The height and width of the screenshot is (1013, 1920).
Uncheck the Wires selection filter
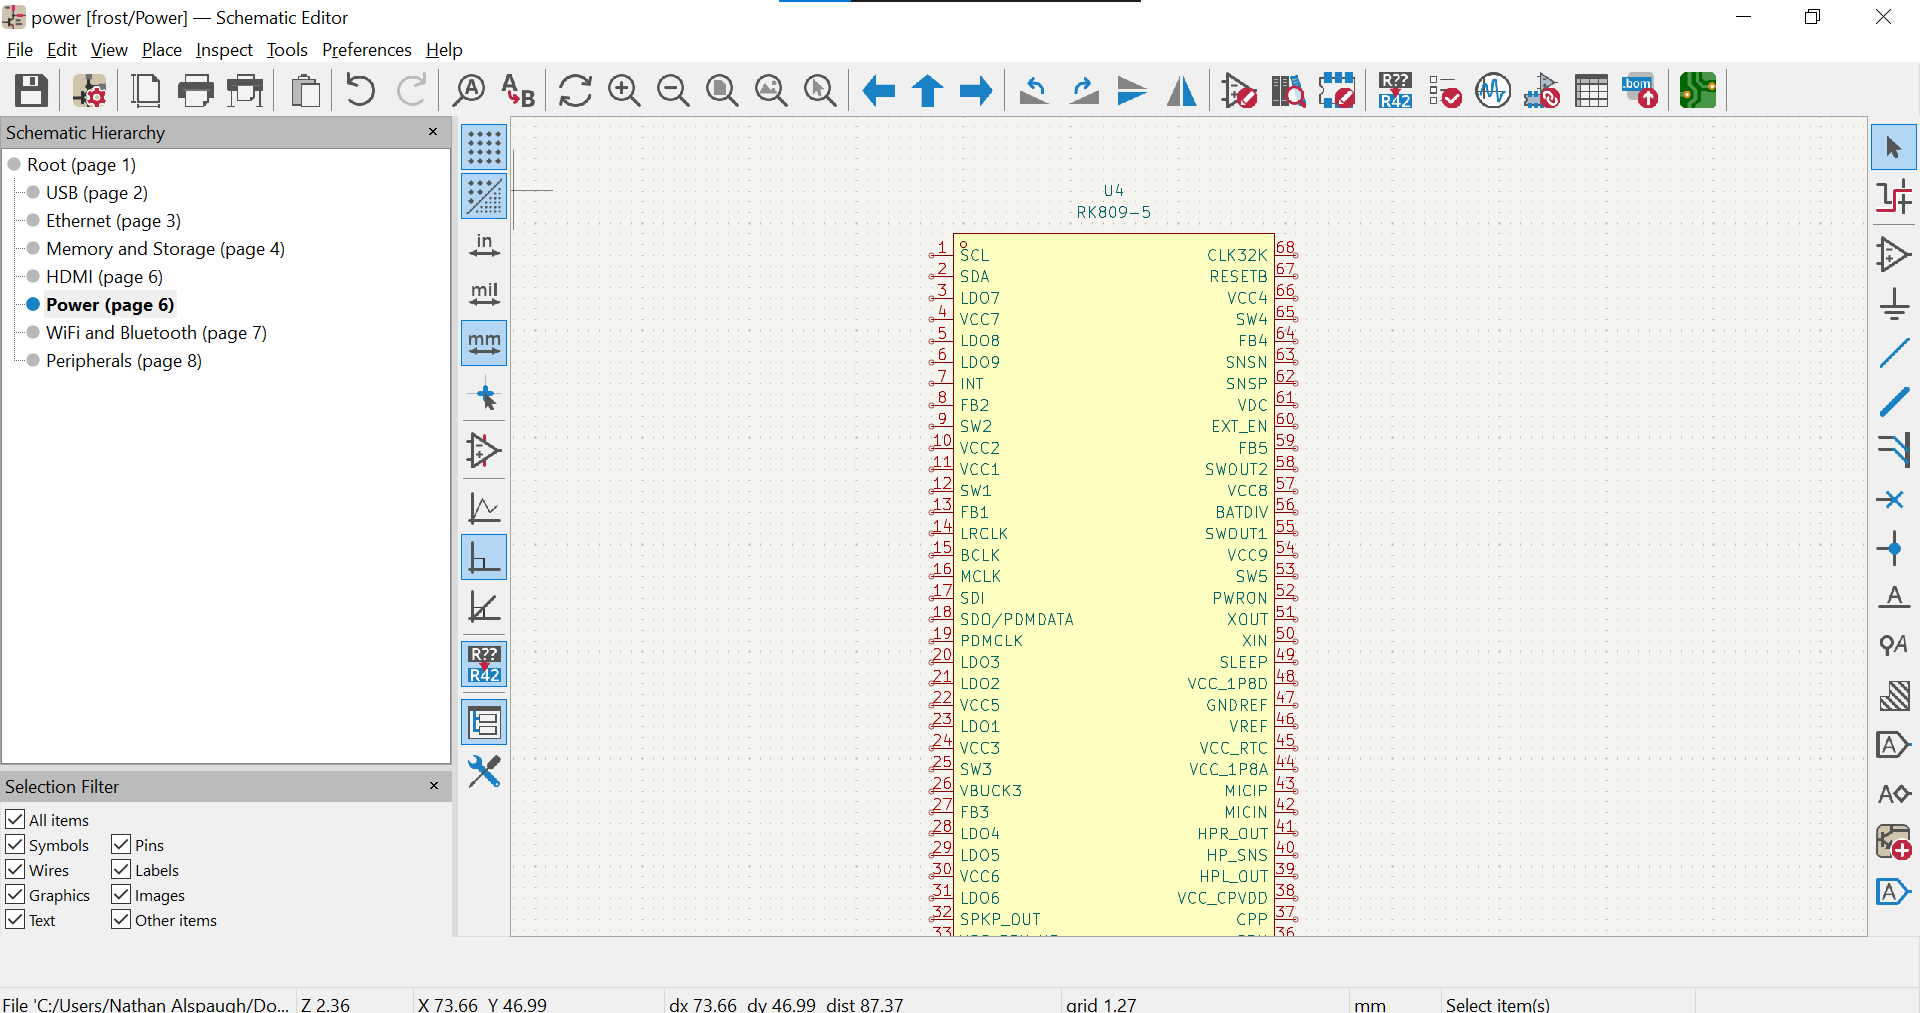[16, 870]
